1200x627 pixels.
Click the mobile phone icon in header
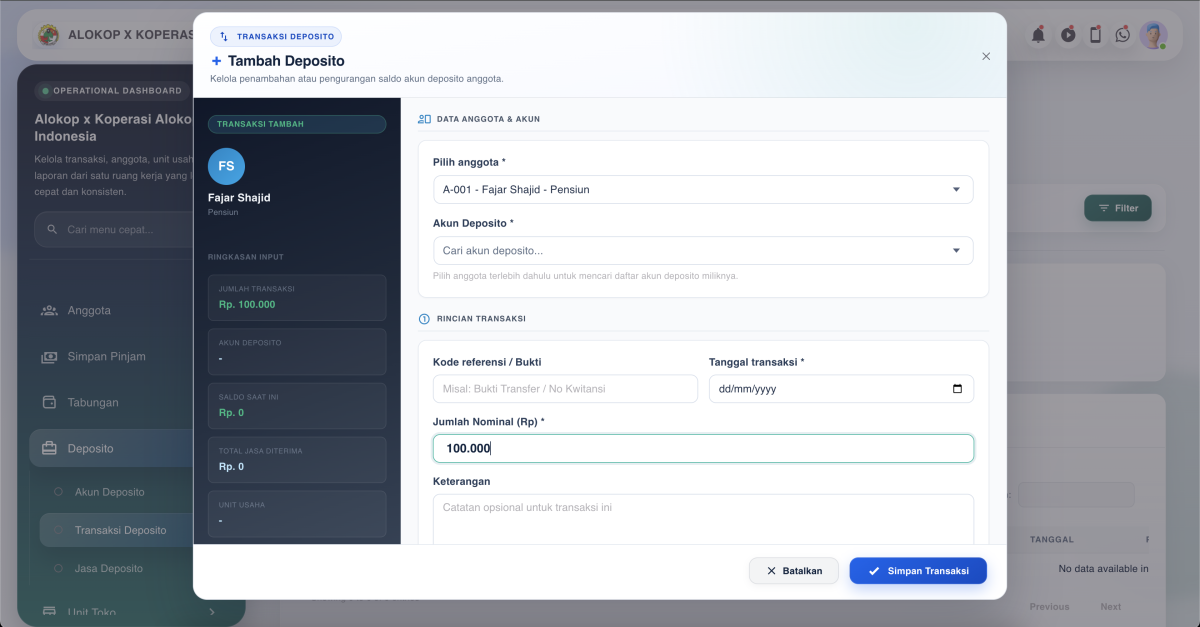point(1095,35)
